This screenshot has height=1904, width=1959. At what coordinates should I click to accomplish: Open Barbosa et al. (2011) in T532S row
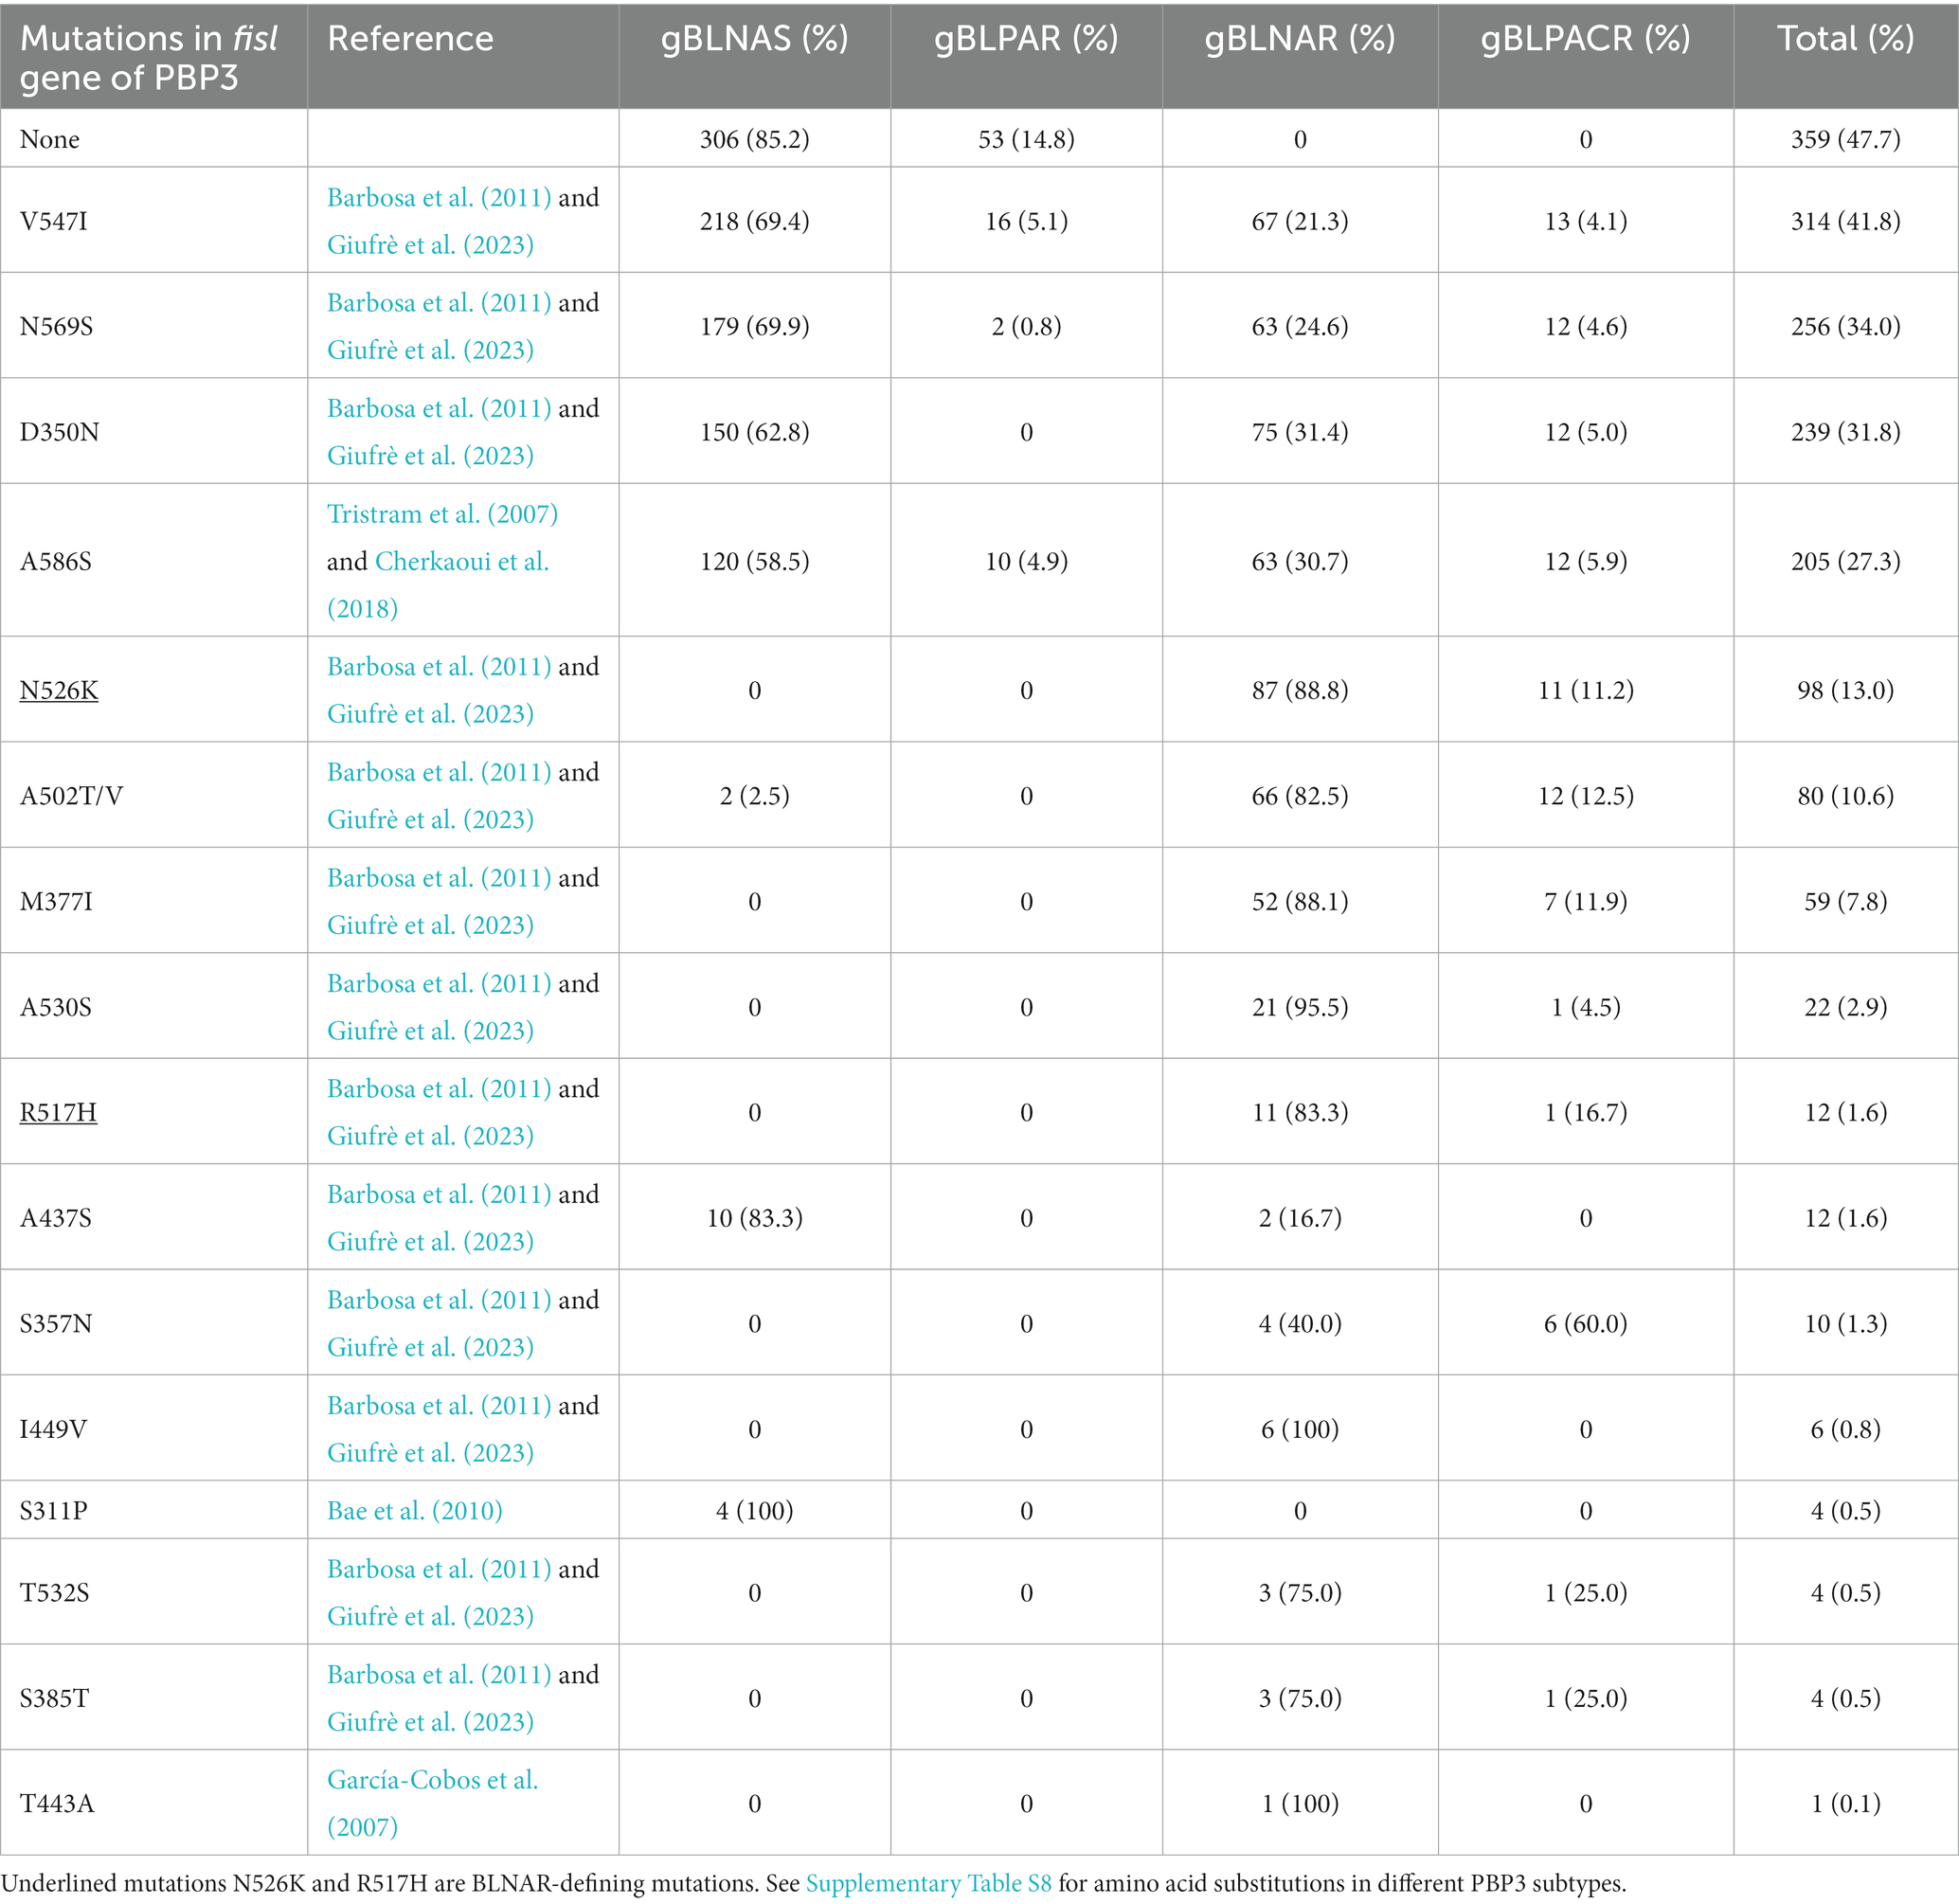(439, 1569)
